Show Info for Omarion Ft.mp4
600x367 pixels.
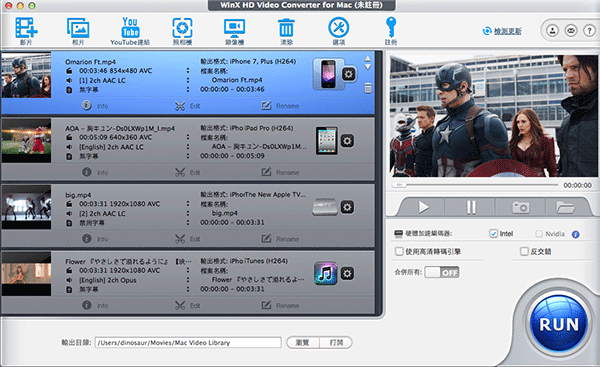coord(95,106)
